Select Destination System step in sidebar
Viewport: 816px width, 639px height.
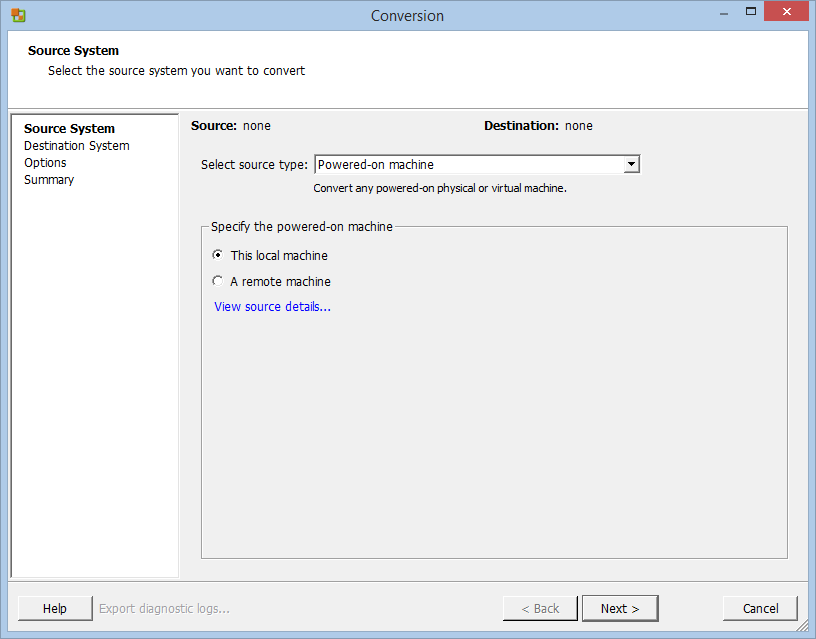click(76, 146)
